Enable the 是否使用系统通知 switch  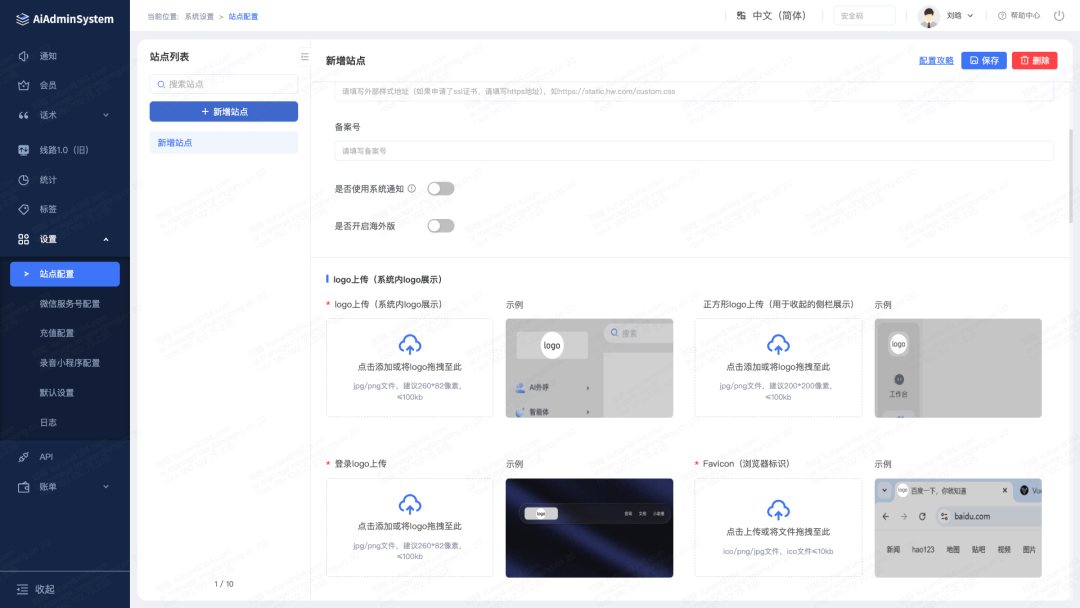pos(440,188)
